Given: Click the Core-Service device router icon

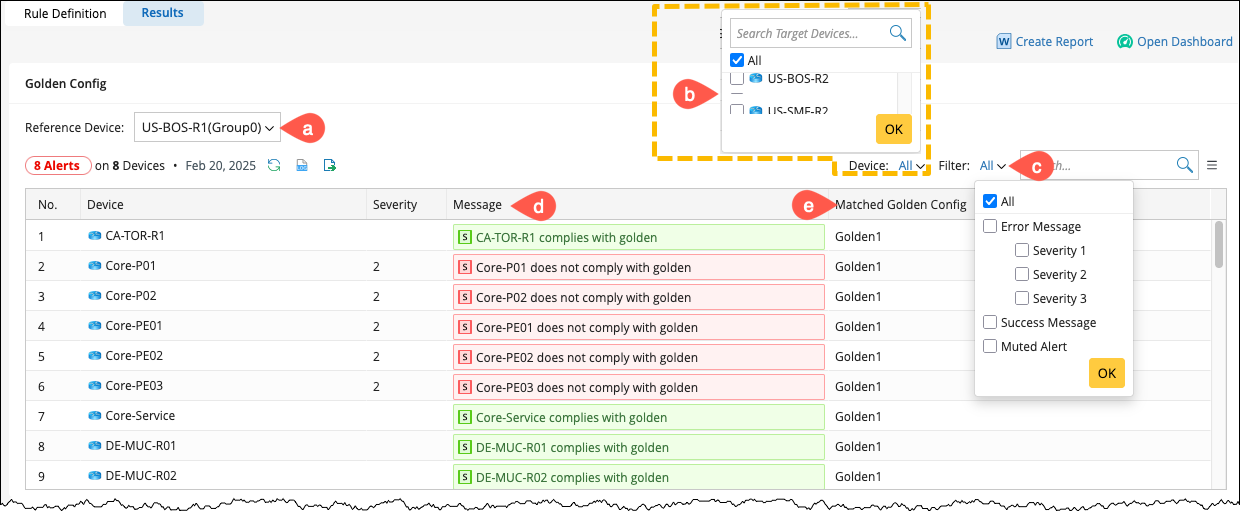Looking at the screenshot, I should 95,416.
